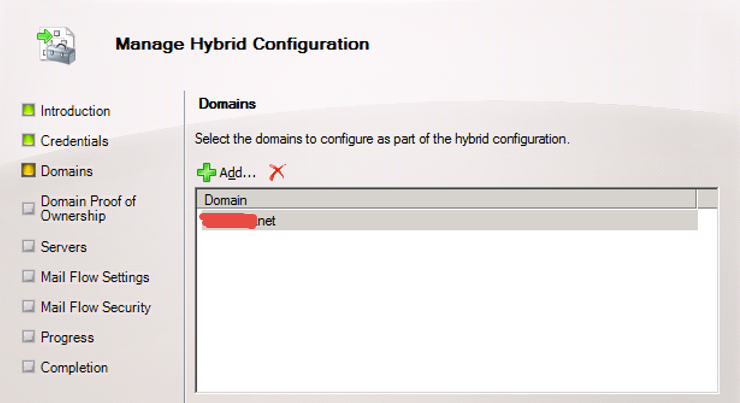Click the Completion step status icon
The image size is (740, 403).
point(28,367)
